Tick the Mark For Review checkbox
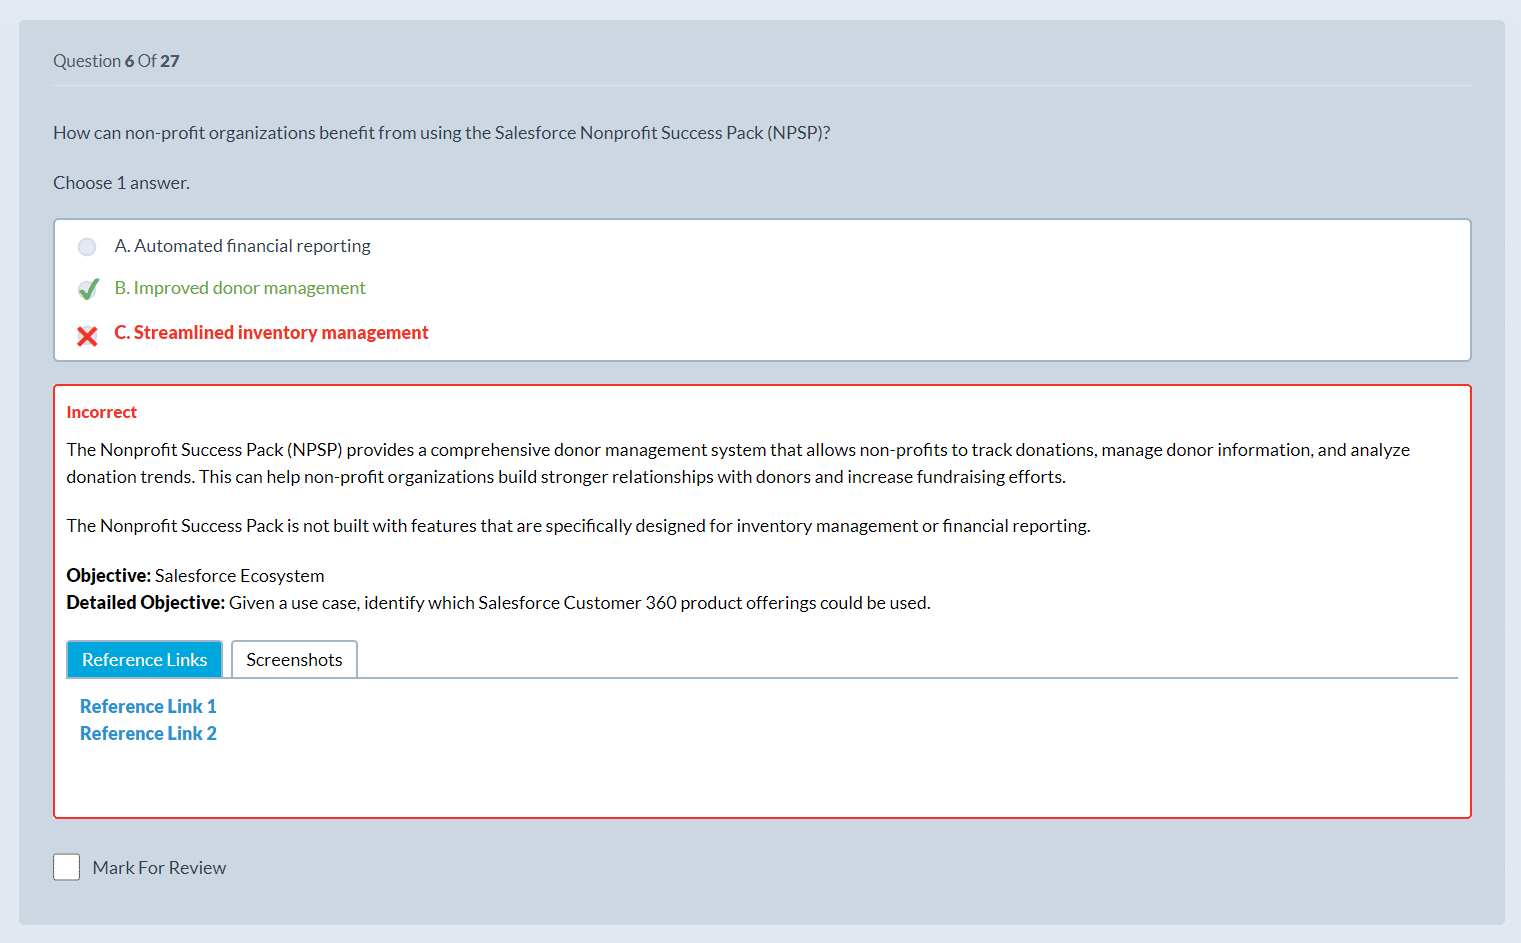The image size is (1521, 943). pyautogui.click(x=66, y=867)
